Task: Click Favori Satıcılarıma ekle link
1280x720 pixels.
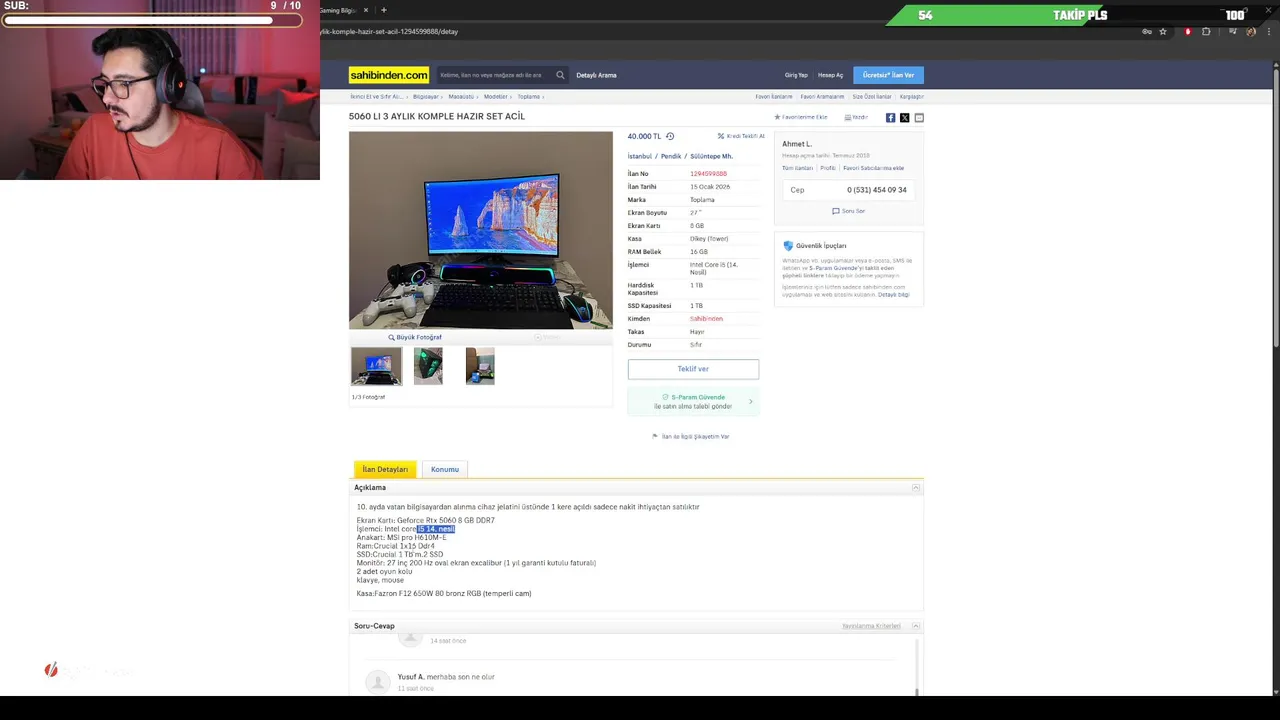Action: click(874, 168)
